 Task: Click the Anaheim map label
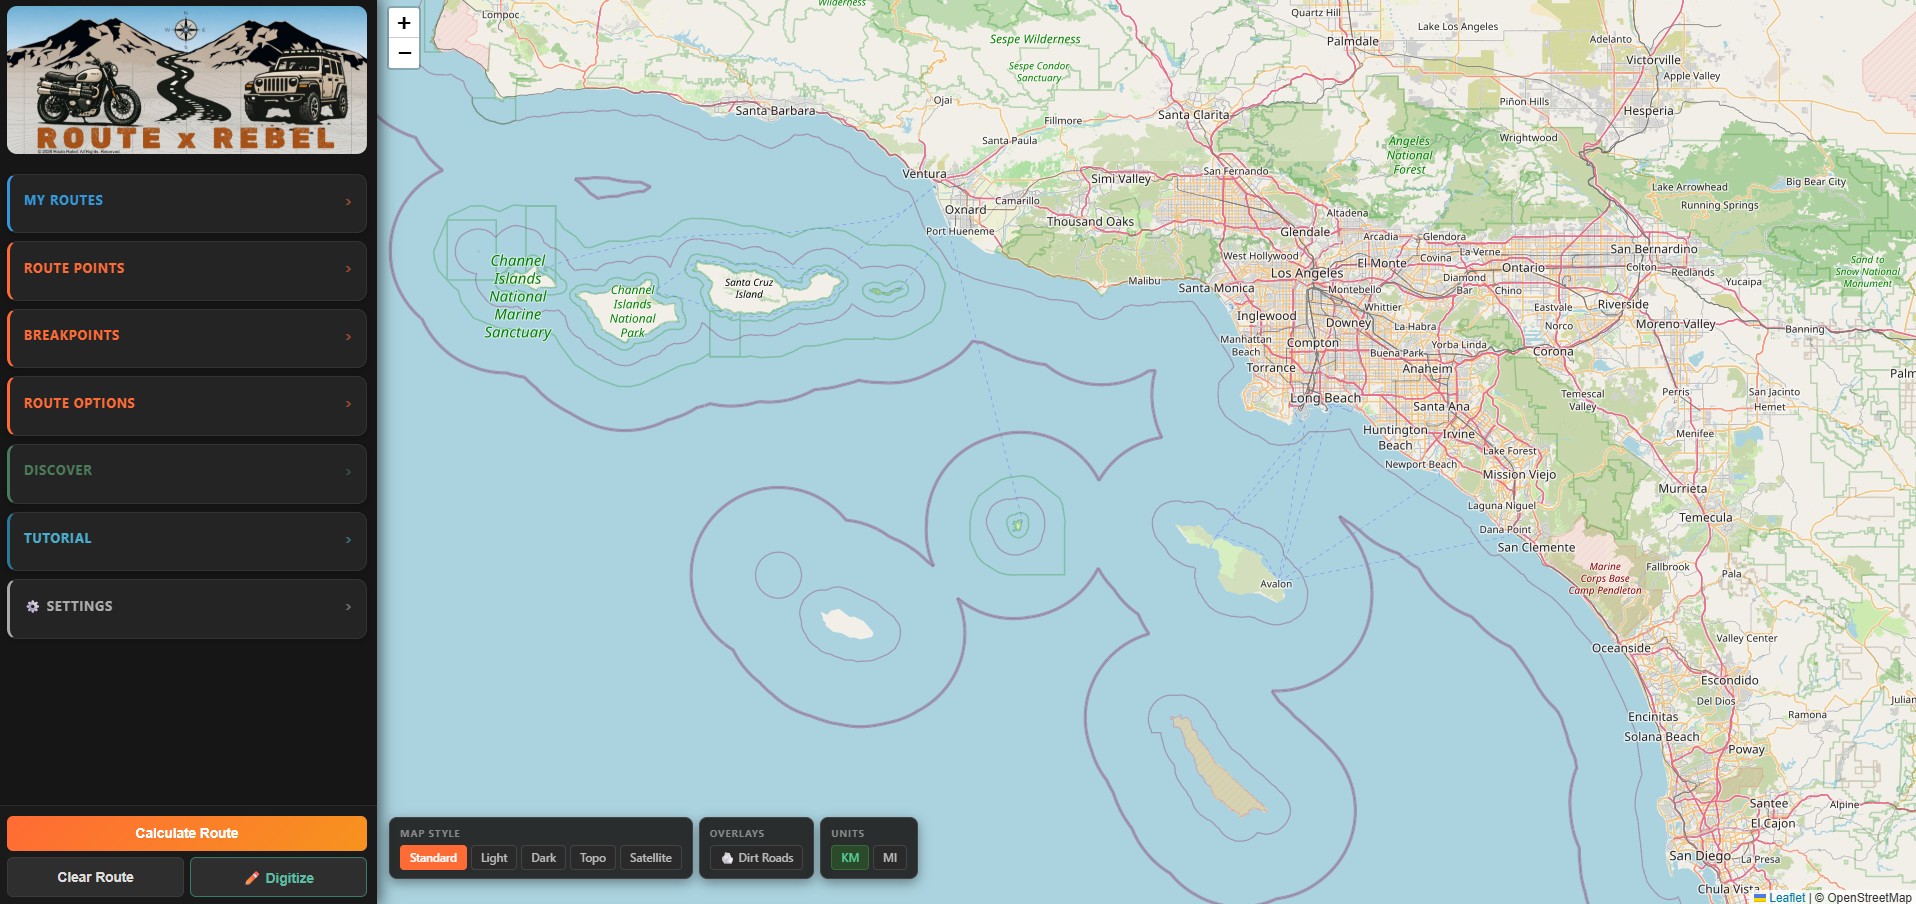coord(1428,368)
